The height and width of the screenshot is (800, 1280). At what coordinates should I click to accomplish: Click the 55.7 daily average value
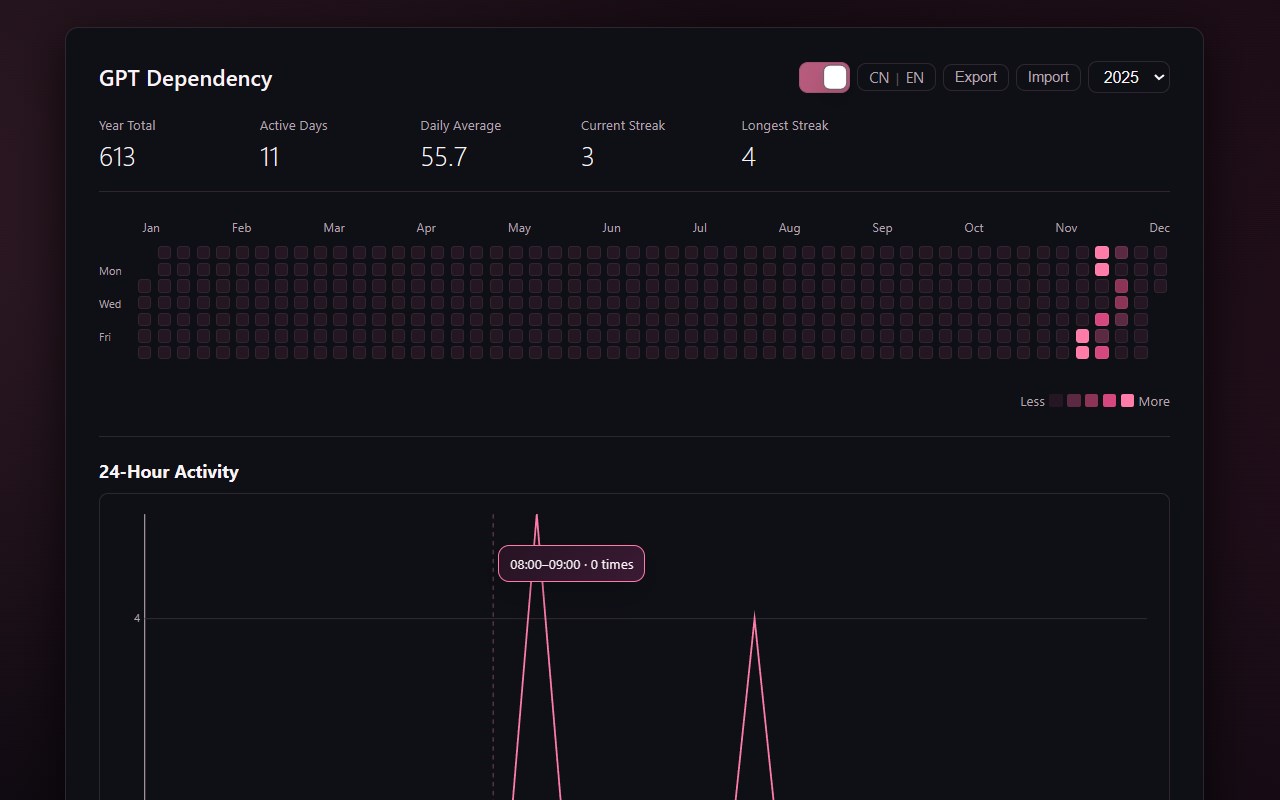(444, 157)
